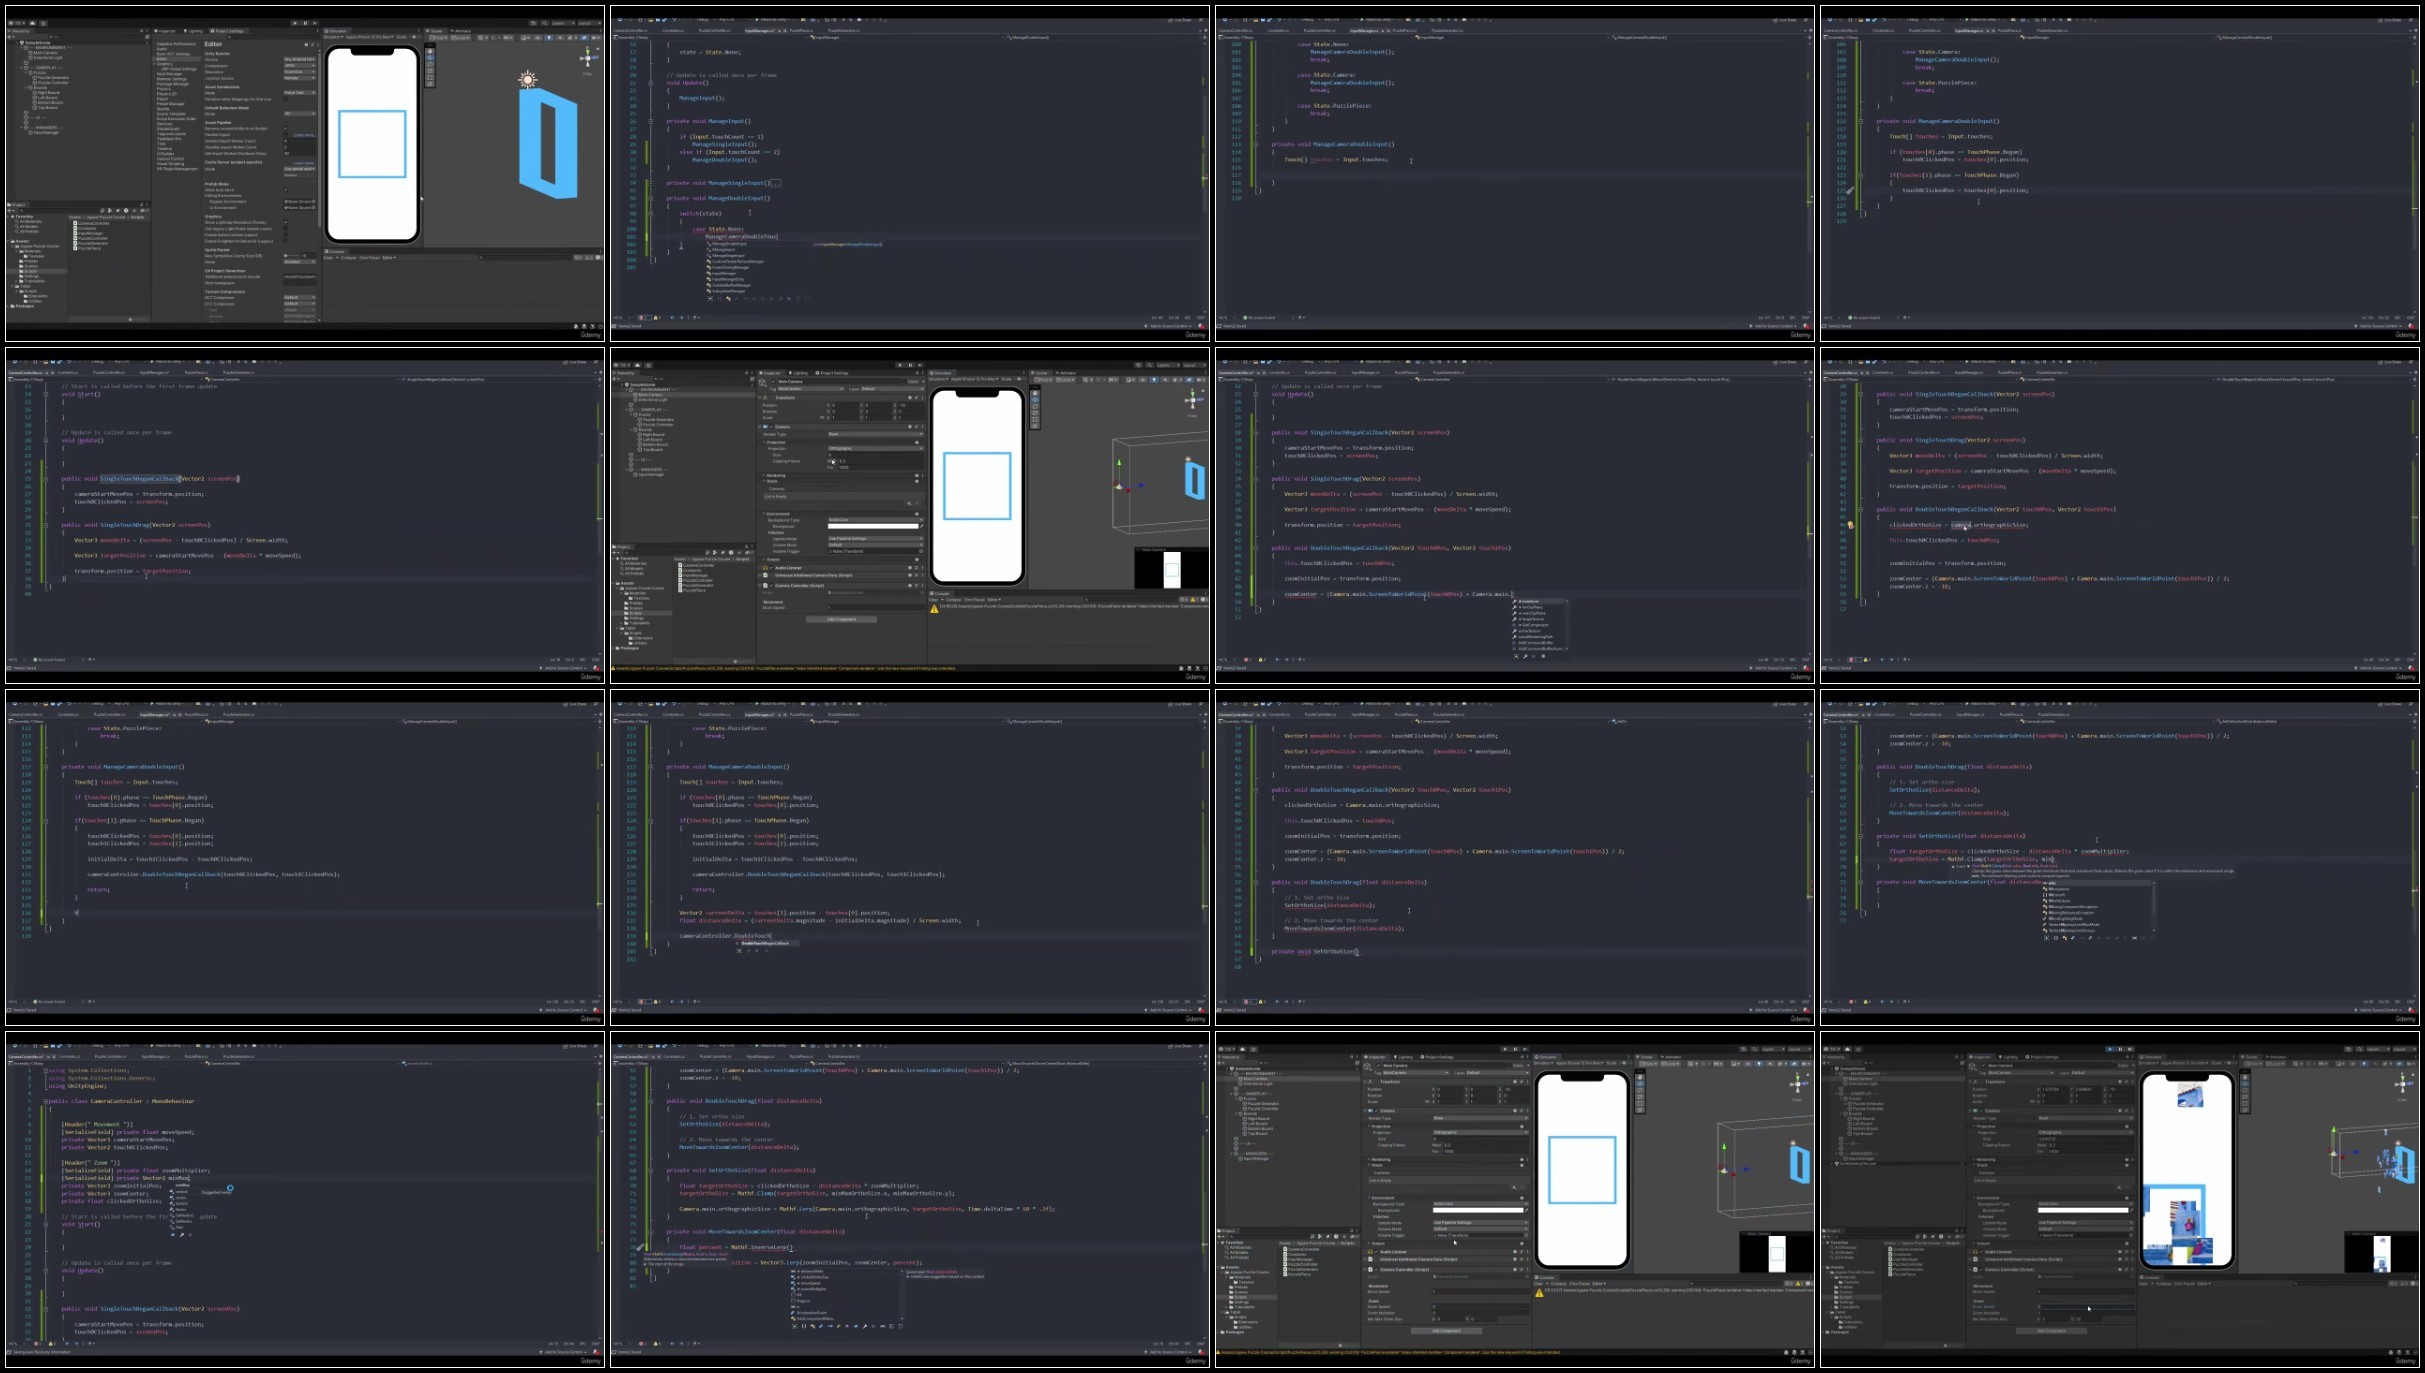Click simulator Scale slider in Editor settings frame
Viewport: 2425px width, 1373px height.
coord(415,37)
